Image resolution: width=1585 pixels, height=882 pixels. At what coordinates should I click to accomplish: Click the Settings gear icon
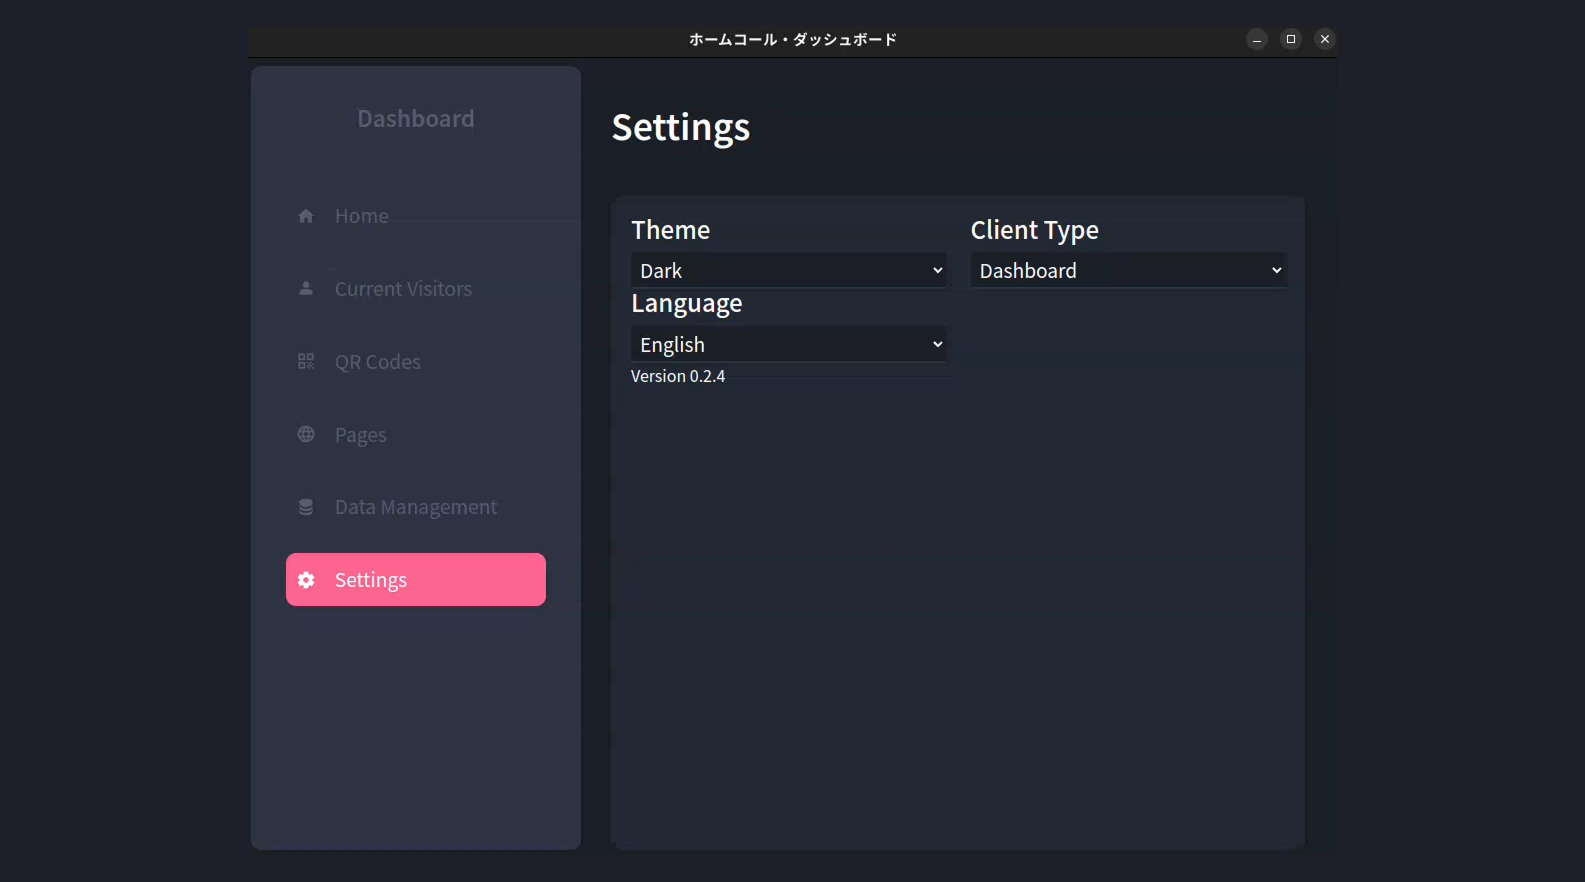[306, 580]
